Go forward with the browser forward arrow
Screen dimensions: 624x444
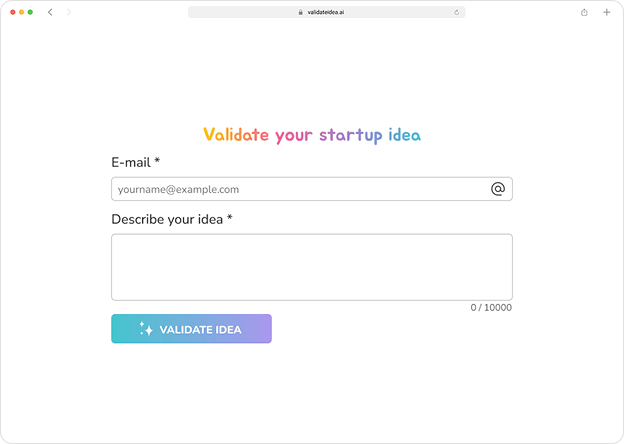pos(68,12)
